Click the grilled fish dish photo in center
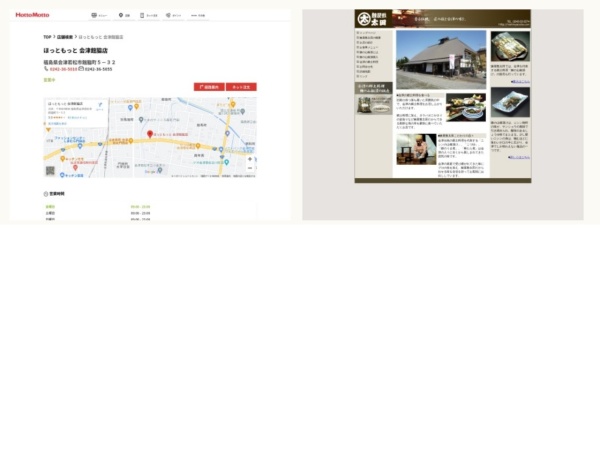Image resolution: width=600 pixels, height=450 pixels. (466, 108)
